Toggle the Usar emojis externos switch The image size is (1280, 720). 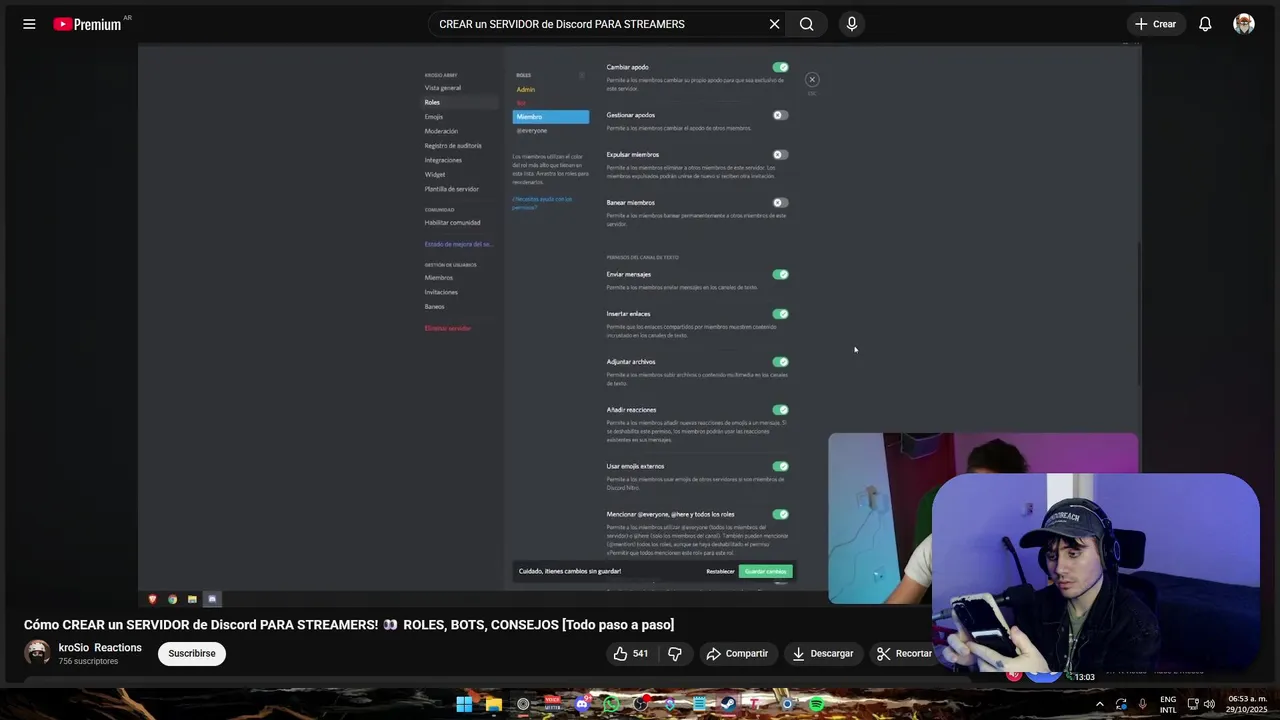point(780,466)
